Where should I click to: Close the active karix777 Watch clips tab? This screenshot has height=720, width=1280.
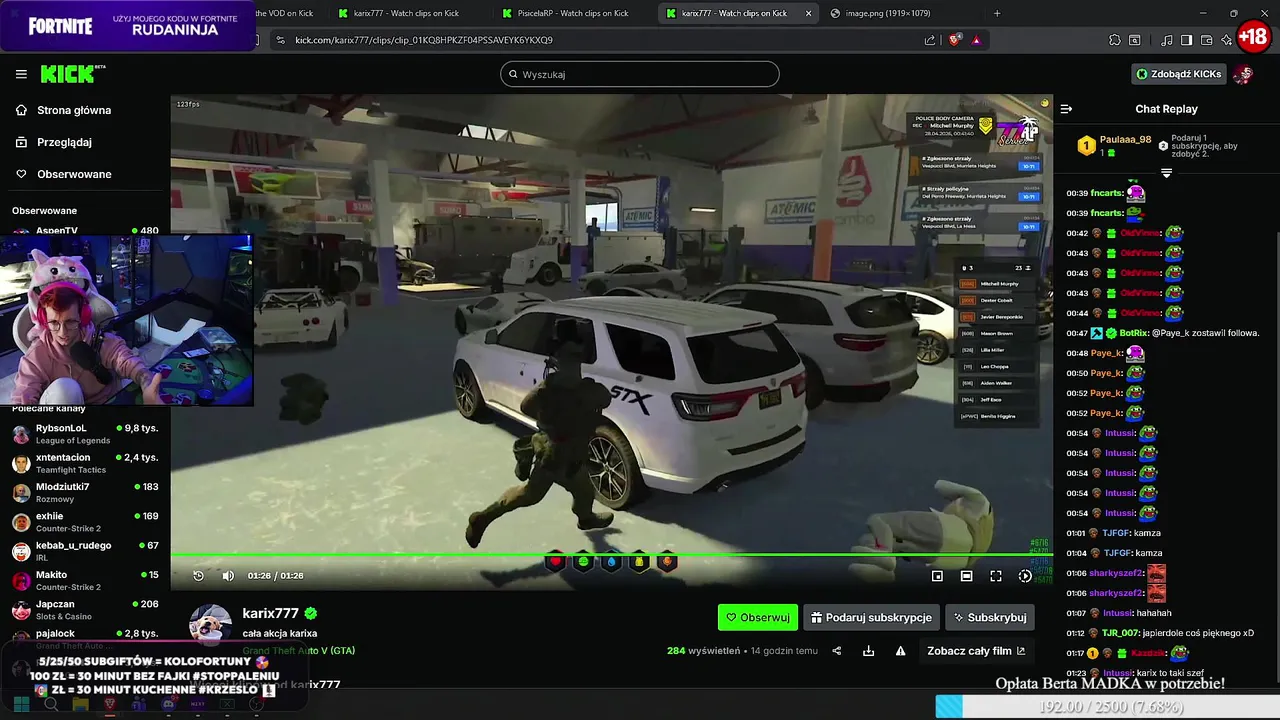808,13
